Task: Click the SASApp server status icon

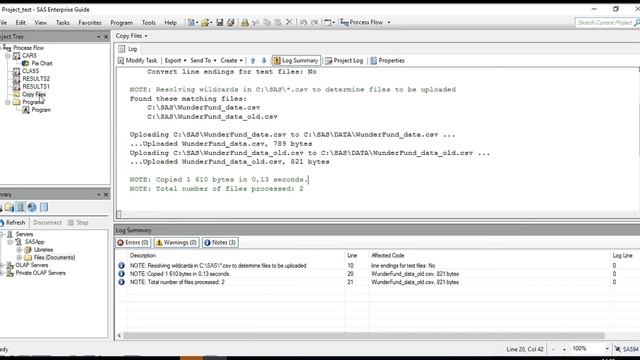Action: click(x=18, y=242)
